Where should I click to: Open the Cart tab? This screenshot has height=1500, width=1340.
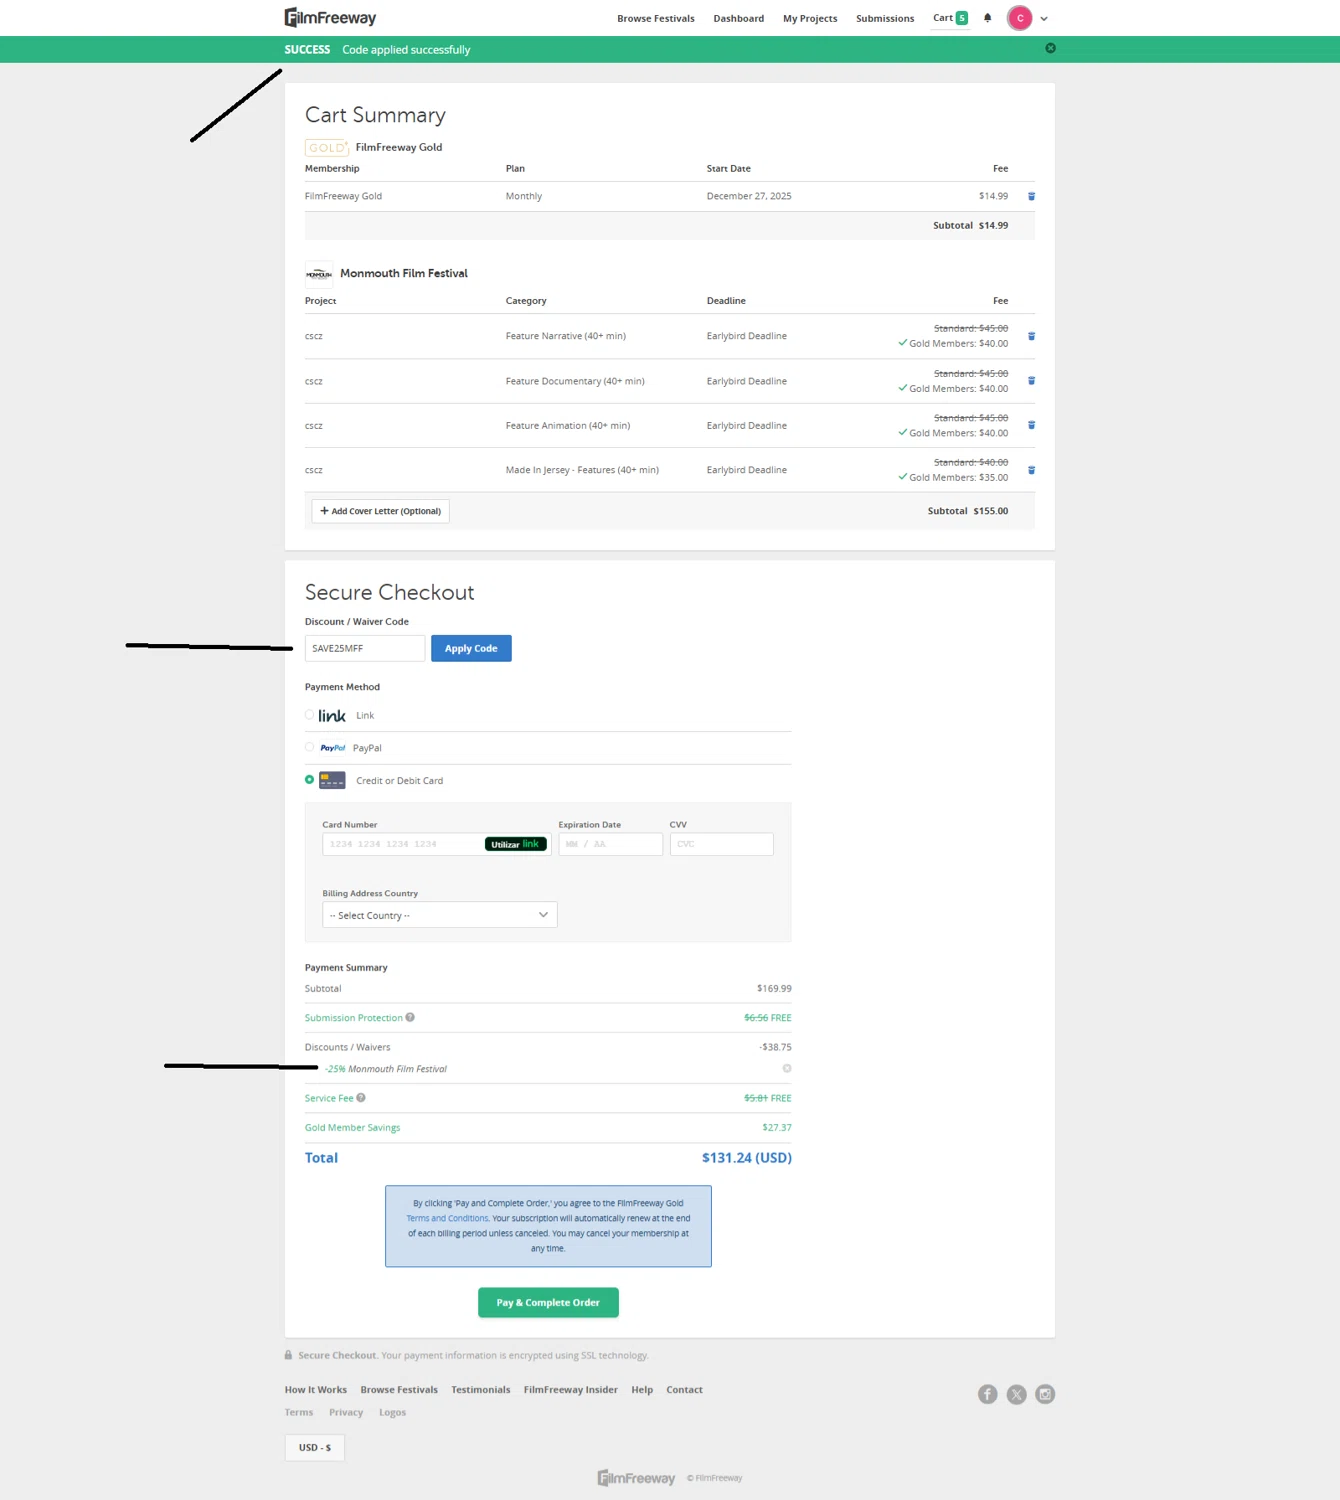(x=950, y=18)
